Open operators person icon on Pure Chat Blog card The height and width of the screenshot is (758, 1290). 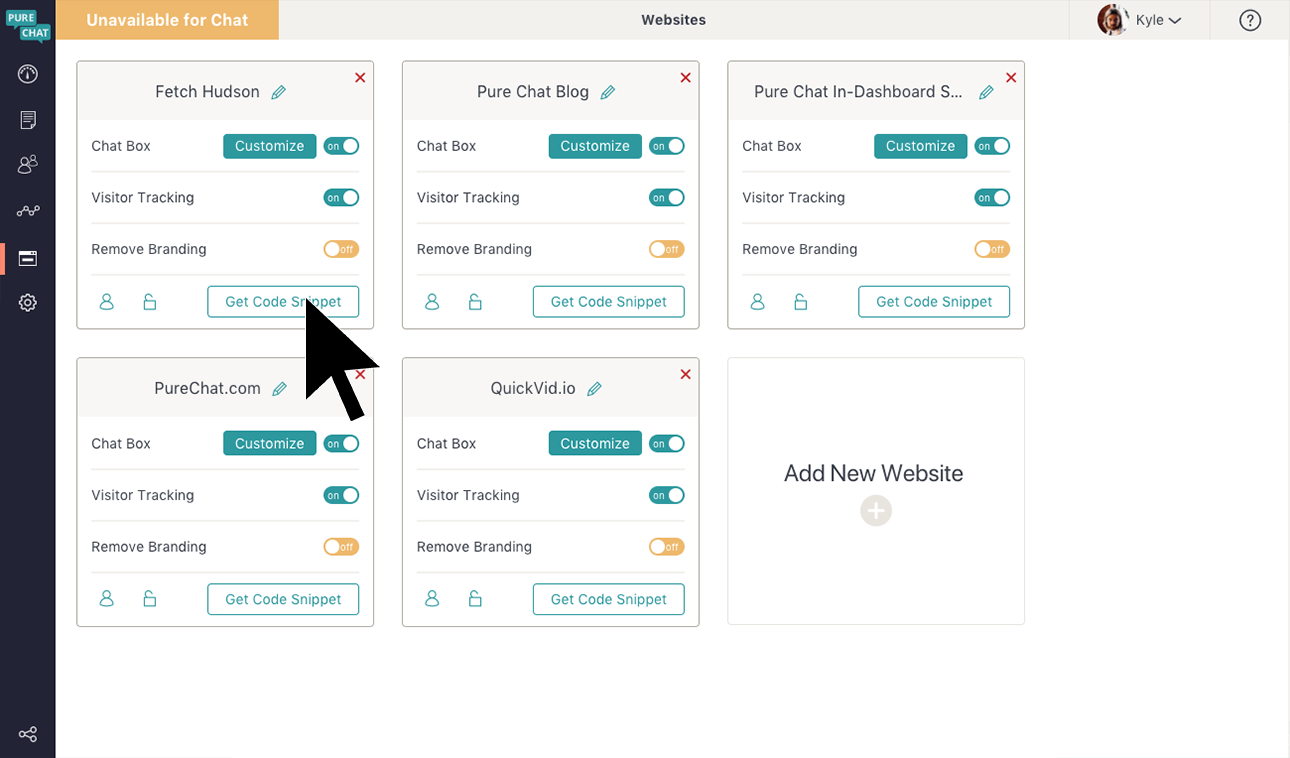[432, 301]
